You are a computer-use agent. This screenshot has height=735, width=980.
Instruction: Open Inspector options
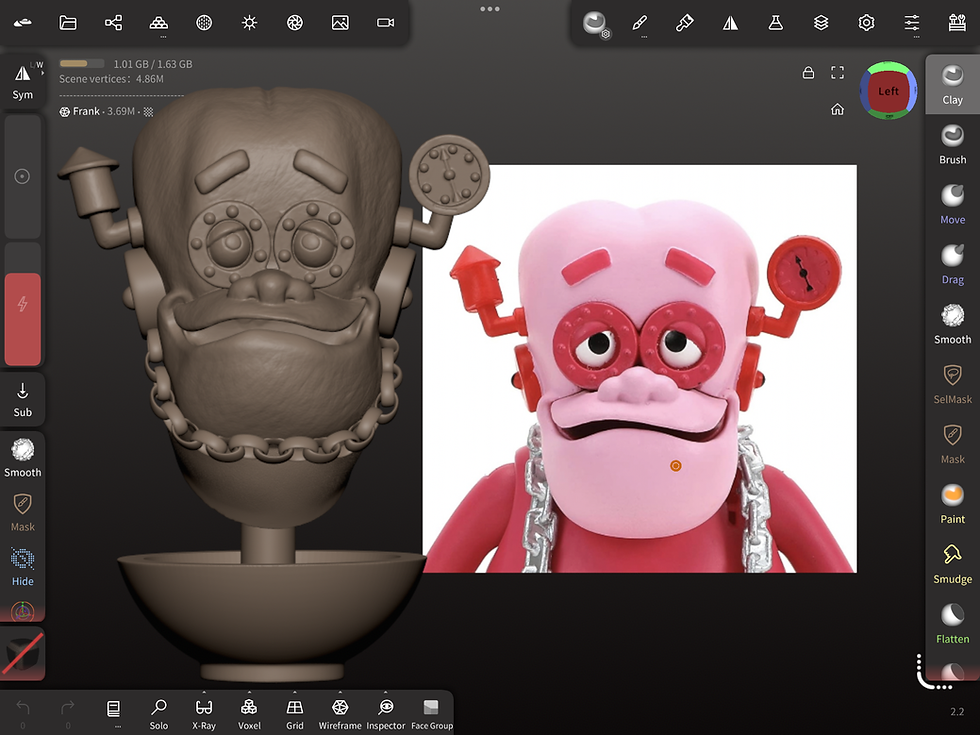pos(386,714)
